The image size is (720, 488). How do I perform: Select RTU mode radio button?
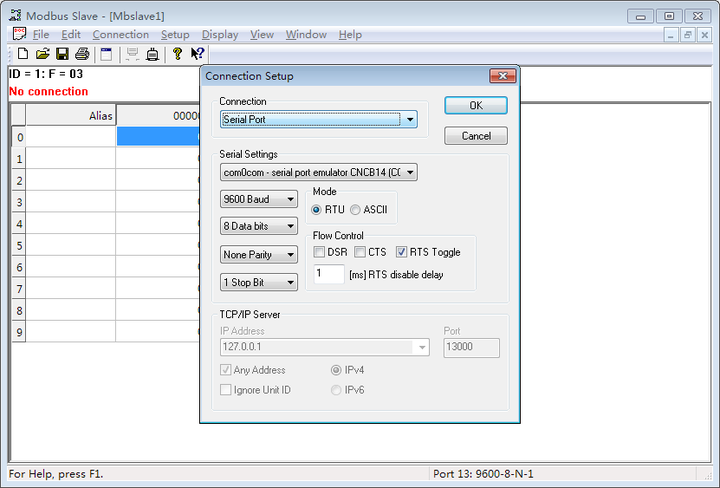(316, 210)
